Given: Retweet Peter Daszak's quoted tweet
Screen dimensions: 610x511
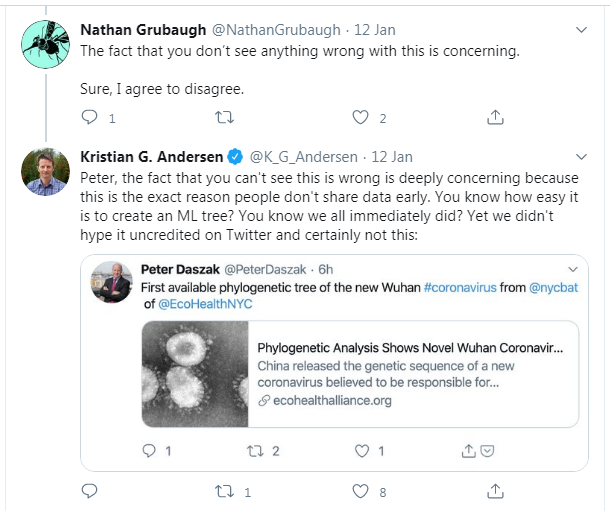Looking at the screenshot, I should coord(254,451).
